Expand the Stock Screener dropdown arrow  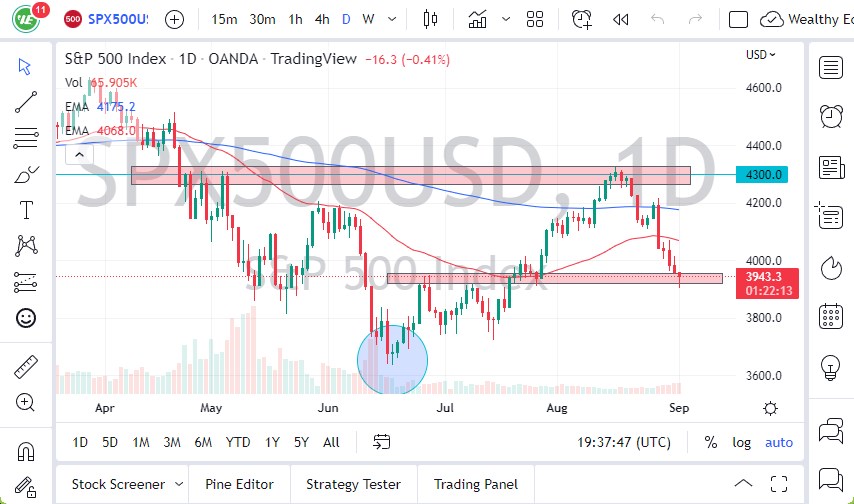(x=177, y=484)
